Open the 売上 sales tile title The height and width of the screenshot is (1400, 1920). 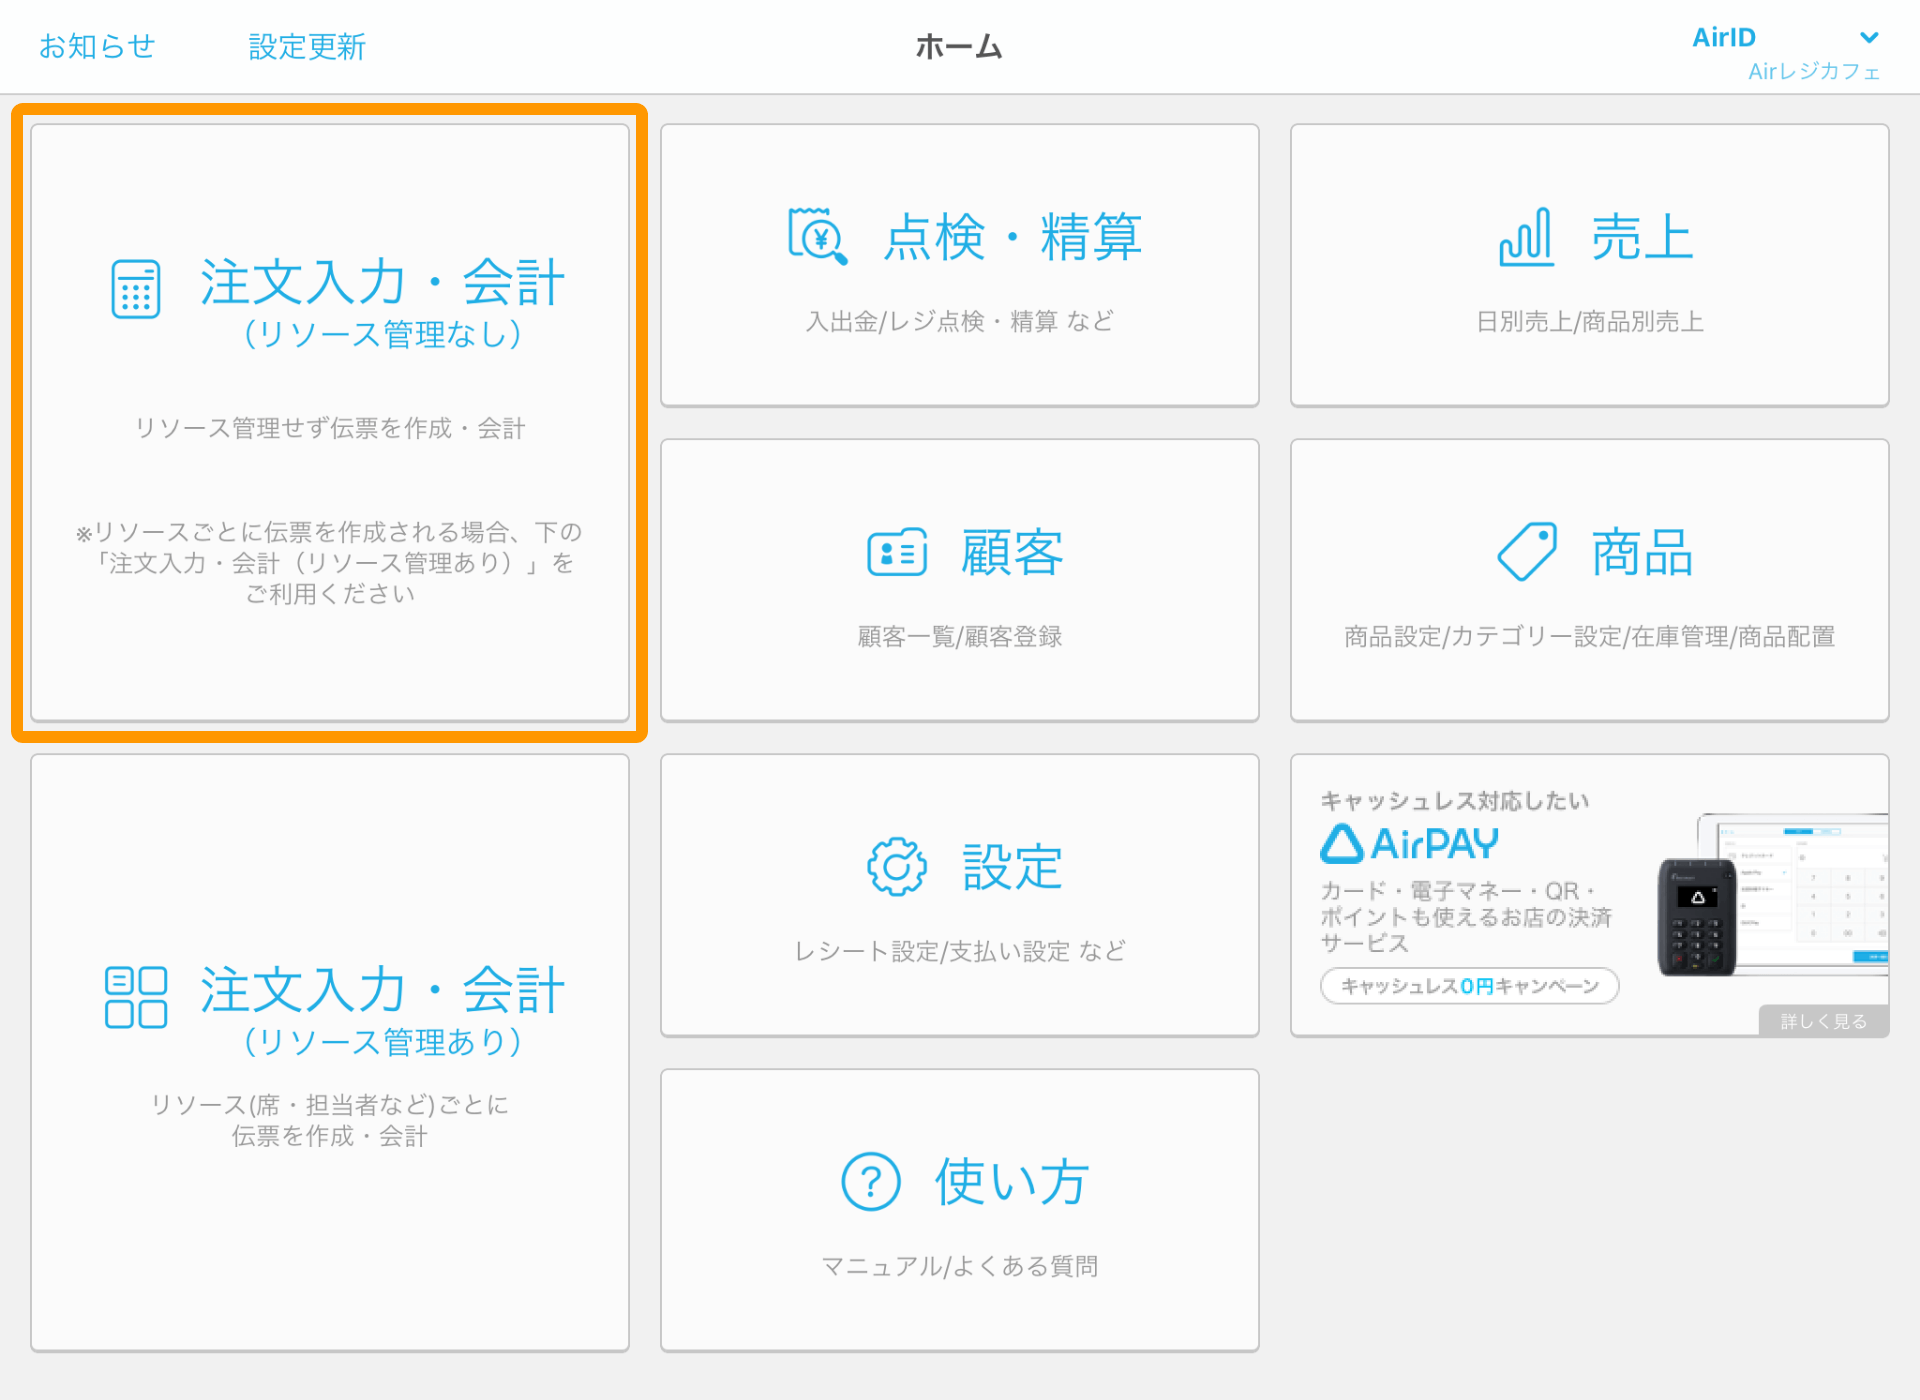[1642, 237]
